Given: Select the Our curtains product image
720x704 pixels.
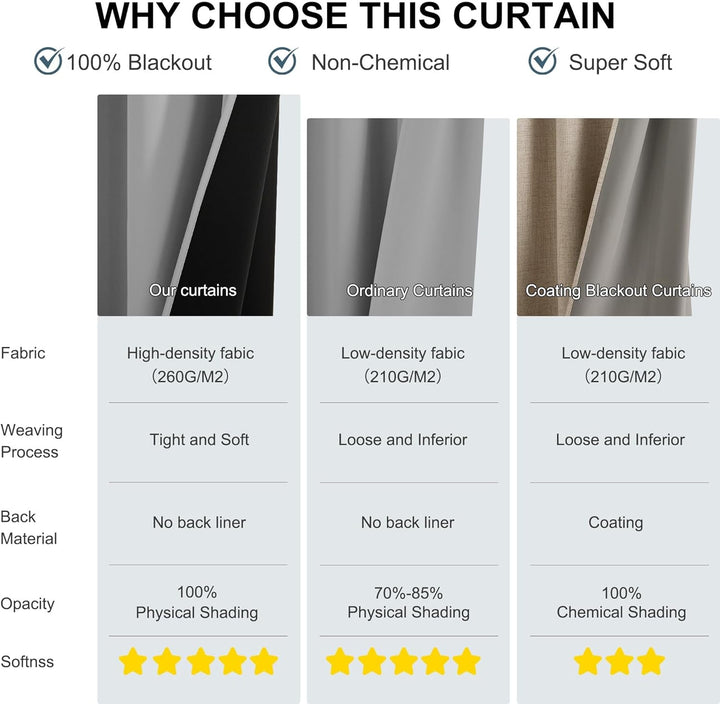Looking at the screenshot, I should click(x=189, y=205).
